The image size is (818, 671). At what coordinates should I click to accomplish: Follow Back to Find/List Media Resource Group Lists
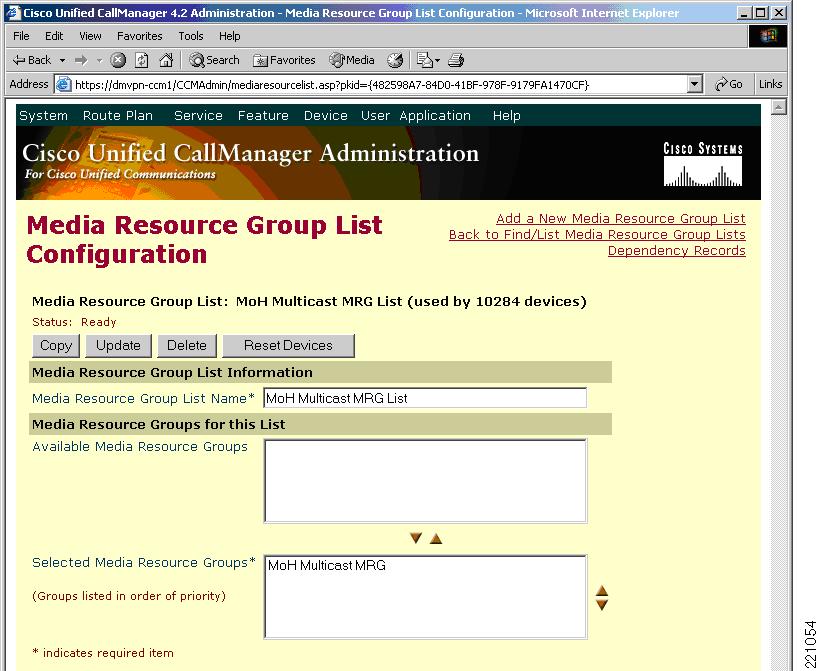pos(597,235)
